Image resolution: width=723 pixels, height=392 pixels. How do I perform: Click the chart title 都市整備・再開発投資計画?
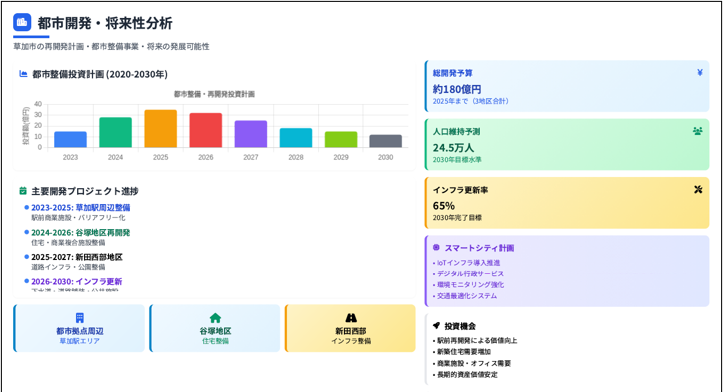click(214, 94)
